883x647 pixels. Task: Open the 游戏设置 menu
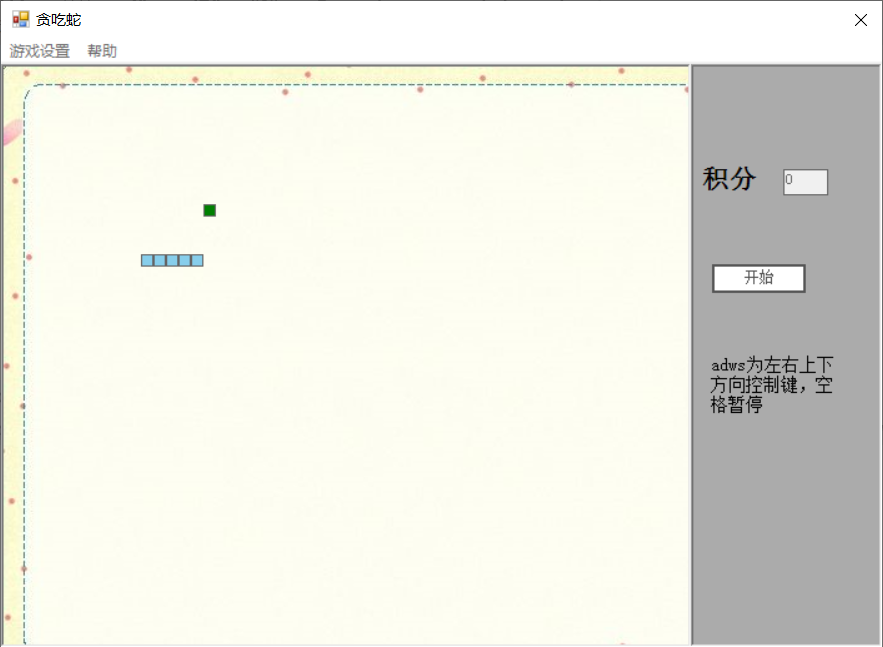tap(39, 51)
